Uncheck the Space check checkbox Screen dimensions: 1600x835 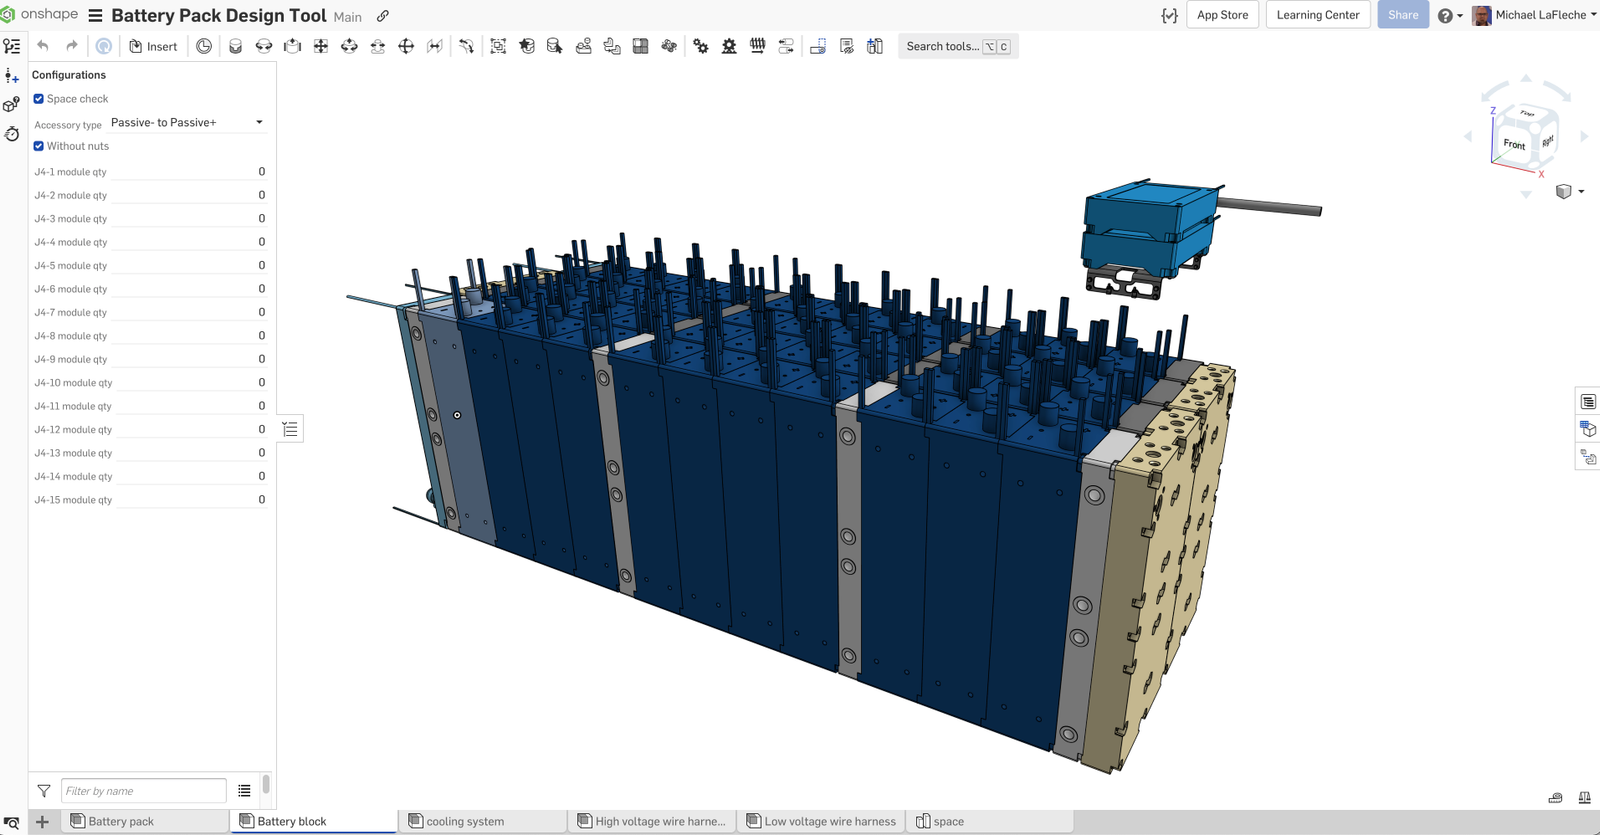click(x=39, y=99)
